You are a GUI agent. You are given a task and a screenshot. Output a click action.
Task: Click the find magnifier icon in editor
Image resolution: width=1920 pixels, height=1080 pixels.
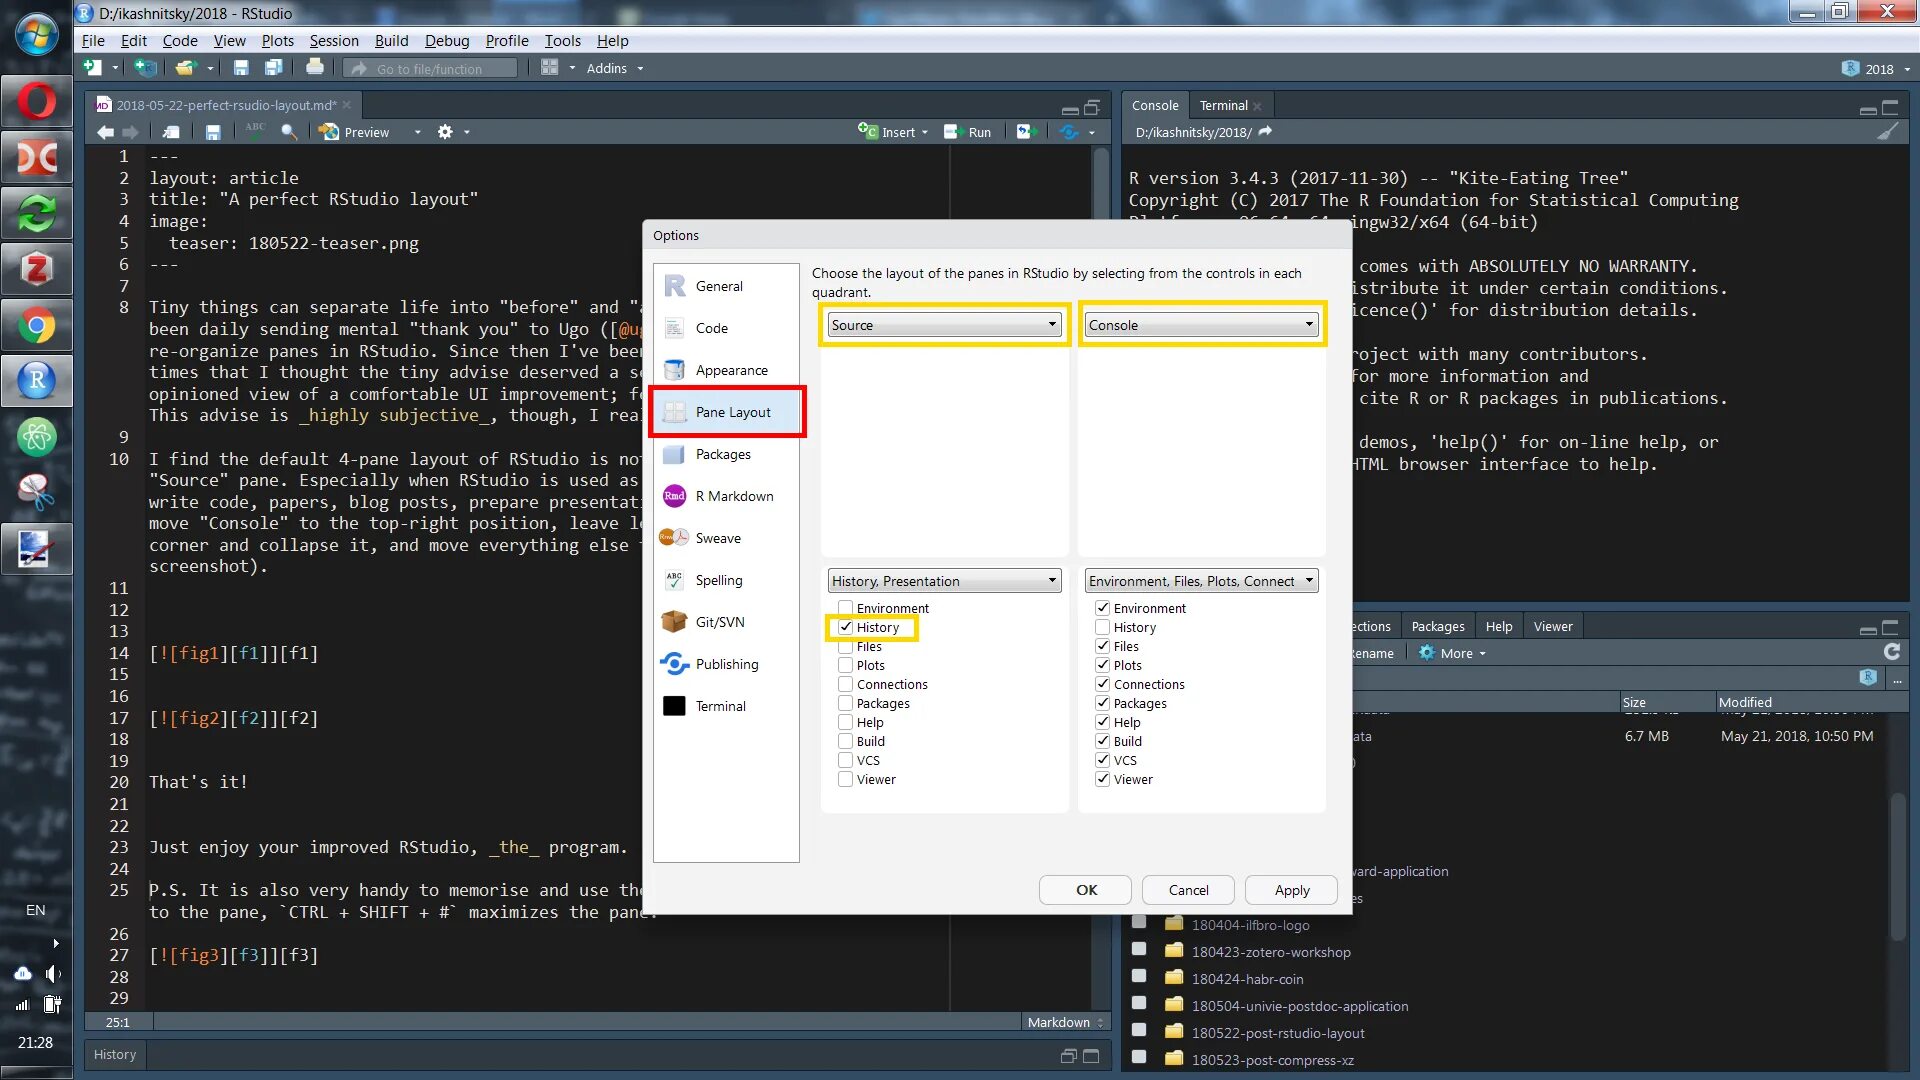(x=289, y=132)
